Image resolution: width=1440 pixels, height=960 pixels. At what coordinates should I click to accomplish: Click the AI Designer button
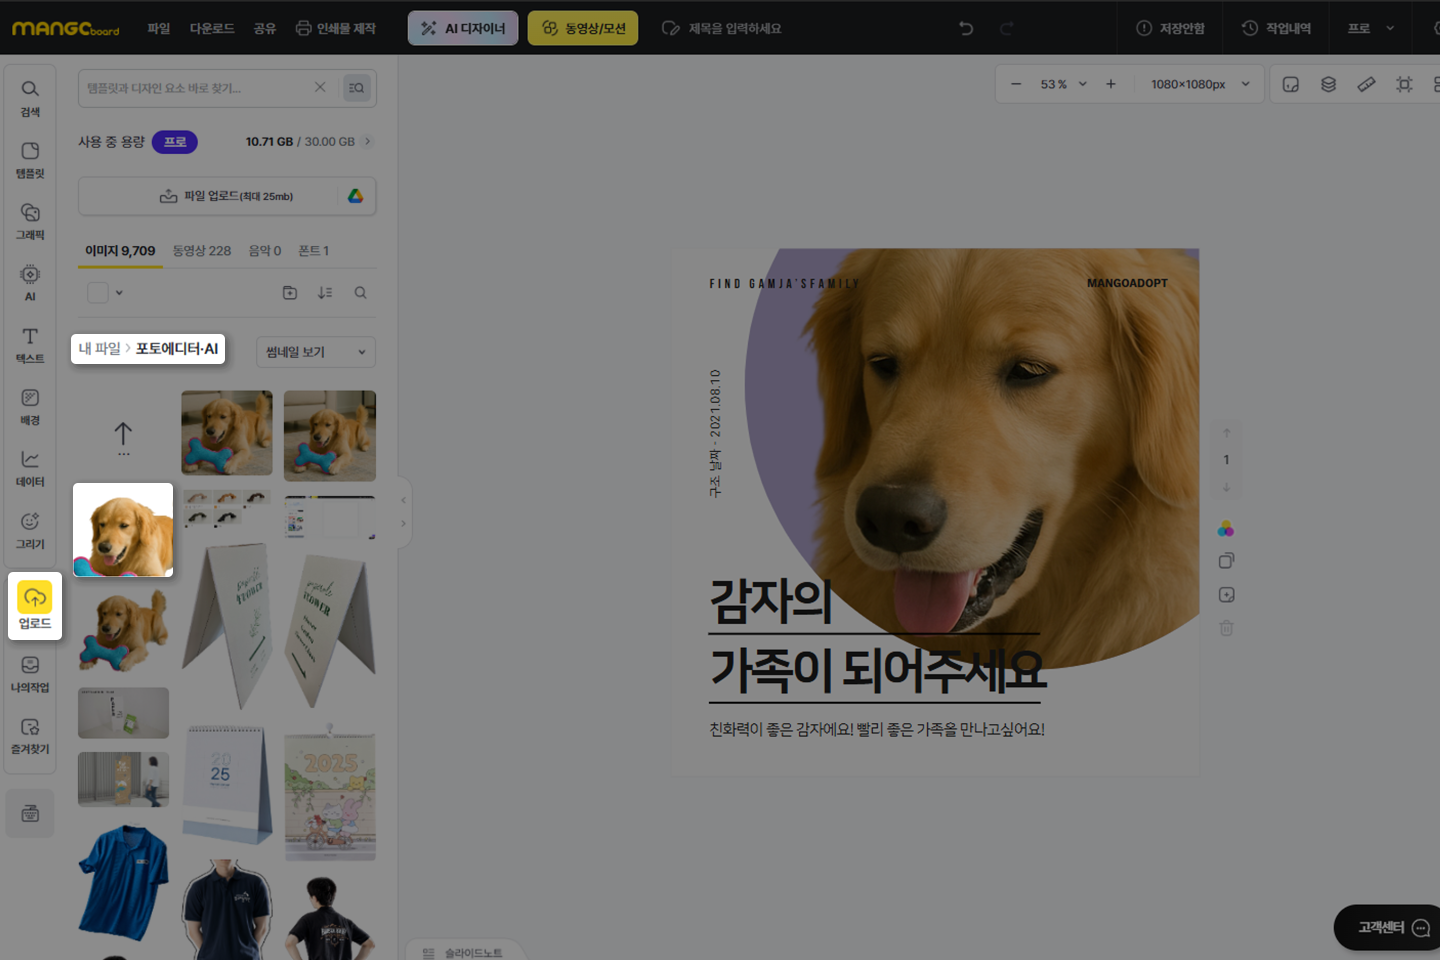point(463,28)
